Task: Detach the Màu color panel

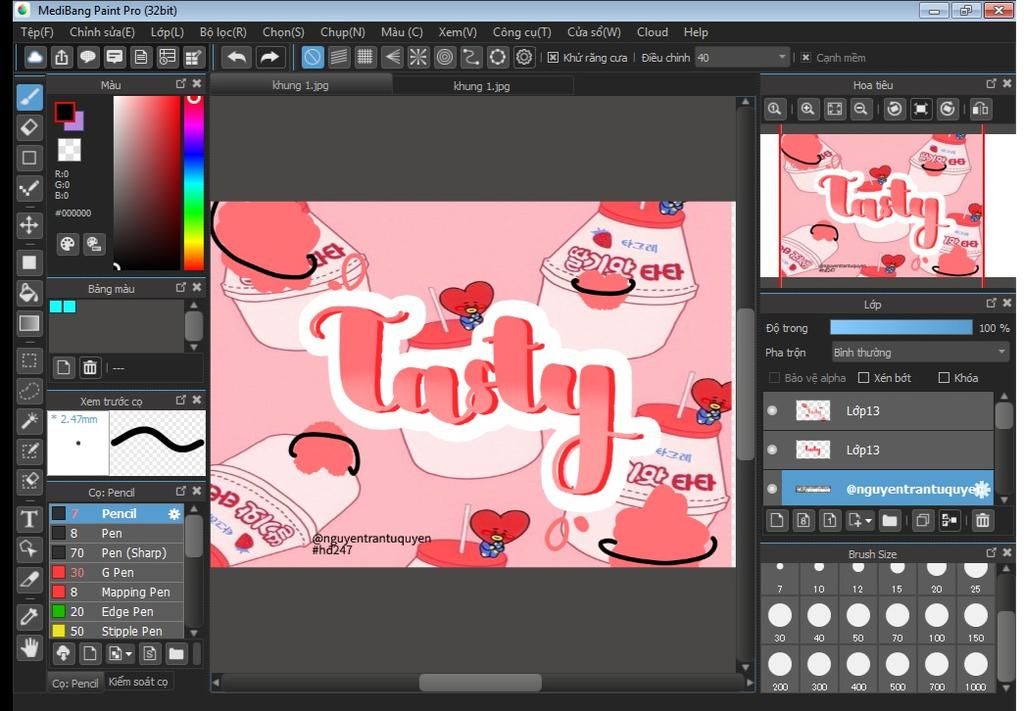Action: 181,84
